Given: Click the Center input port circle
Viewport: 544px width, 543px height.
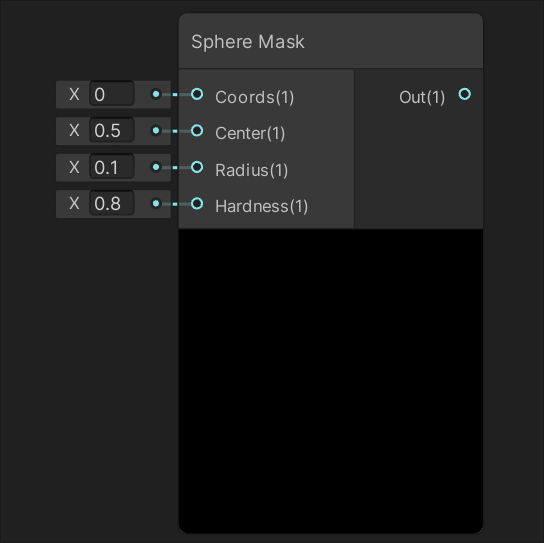Looking at the screenshot, I should (x=197, y=131).
